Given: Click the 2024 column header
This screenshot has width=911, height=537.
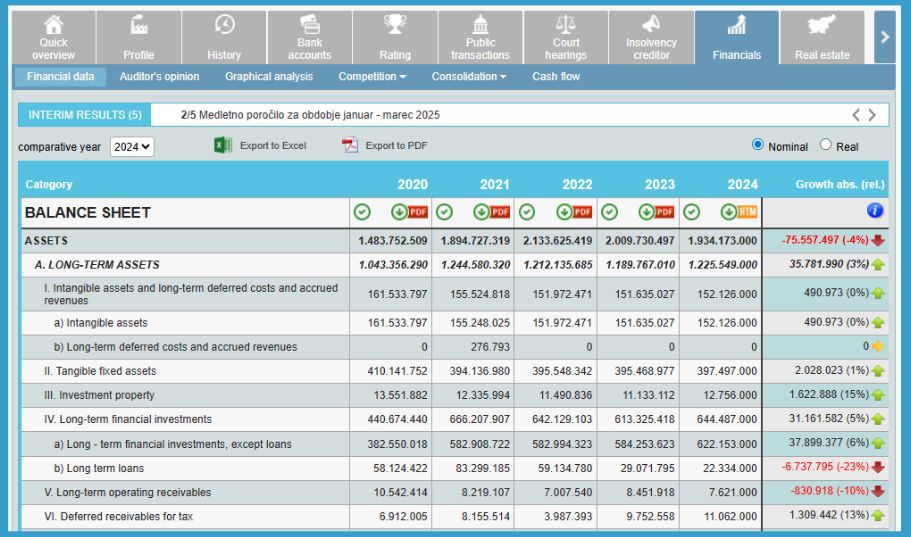Looking at the screenshot, I should click(743, 184).
